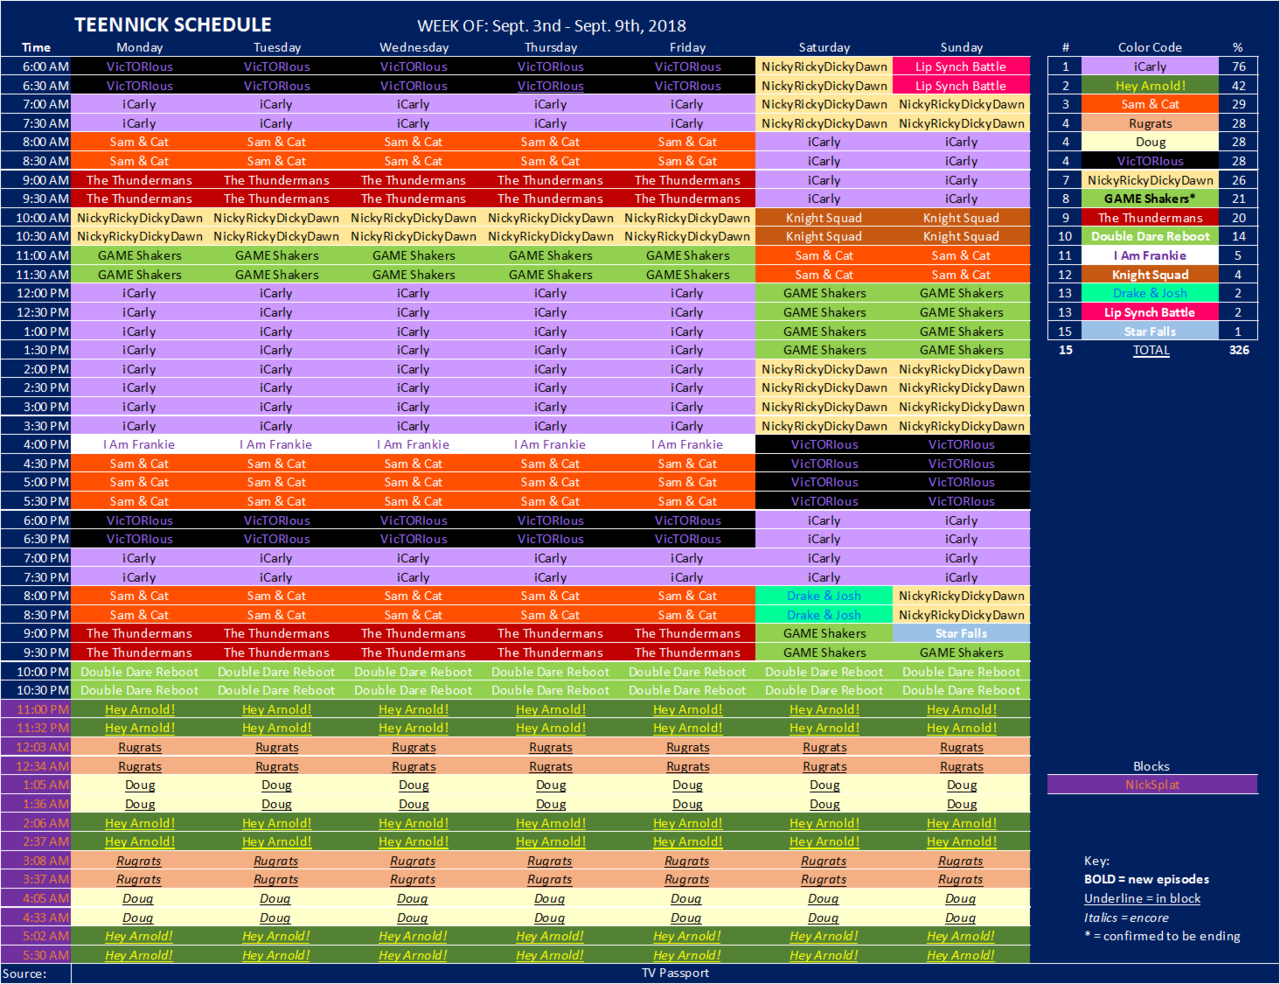The height and width of the screenshot is (984, 1280).
Task: Click NickyRickyDickyDawn Monday 10:00 AM
Action: click(139, 217)
